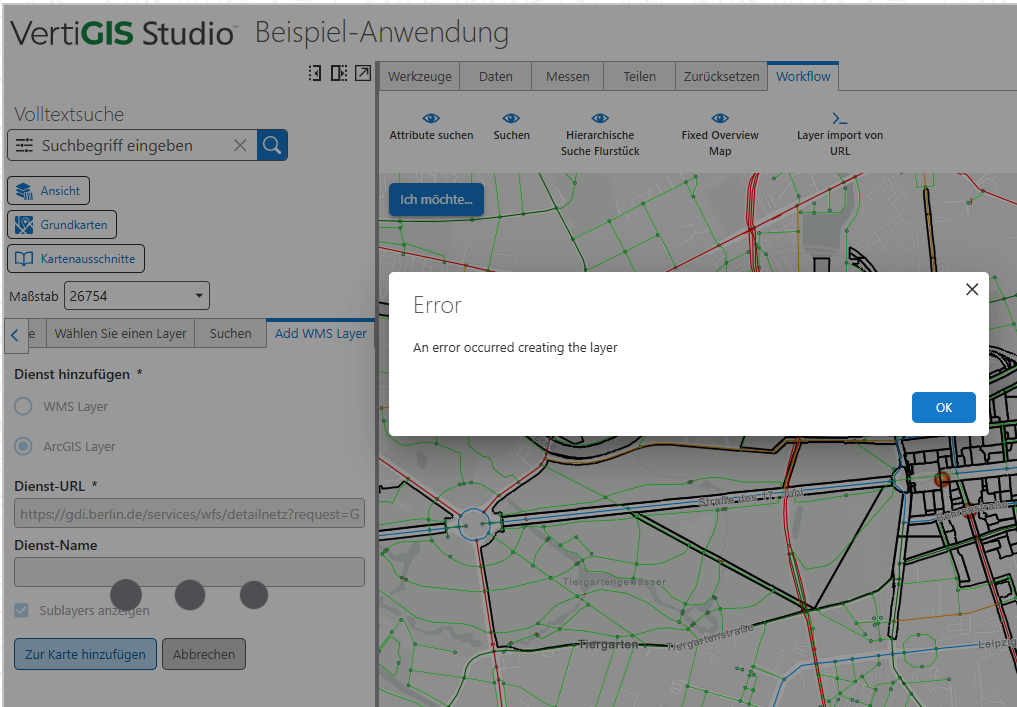Click the Attribute suchen eye icon

tap(431, 118)
